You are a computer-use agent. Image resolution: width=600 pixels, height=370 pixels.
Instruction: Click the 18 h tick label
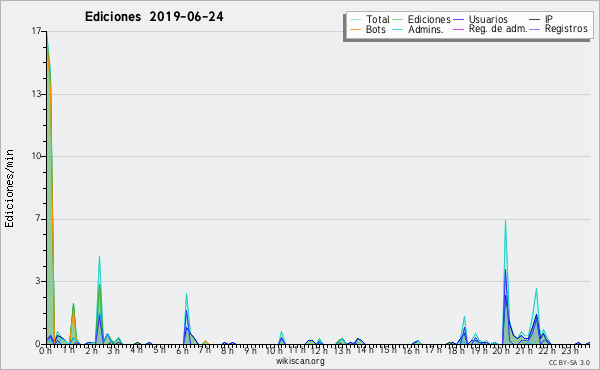(x=457, y=350)
